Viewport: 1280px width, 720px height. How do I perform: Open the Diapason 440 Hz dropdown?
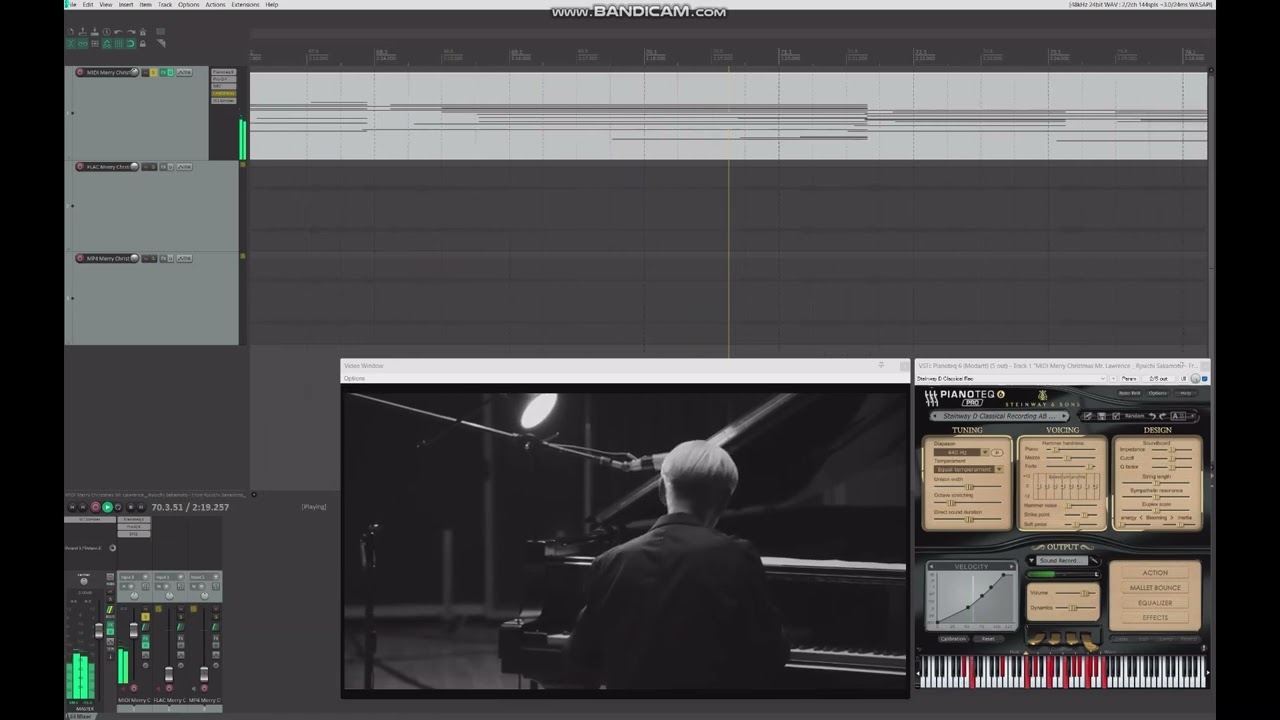click(x=961, y=452)
